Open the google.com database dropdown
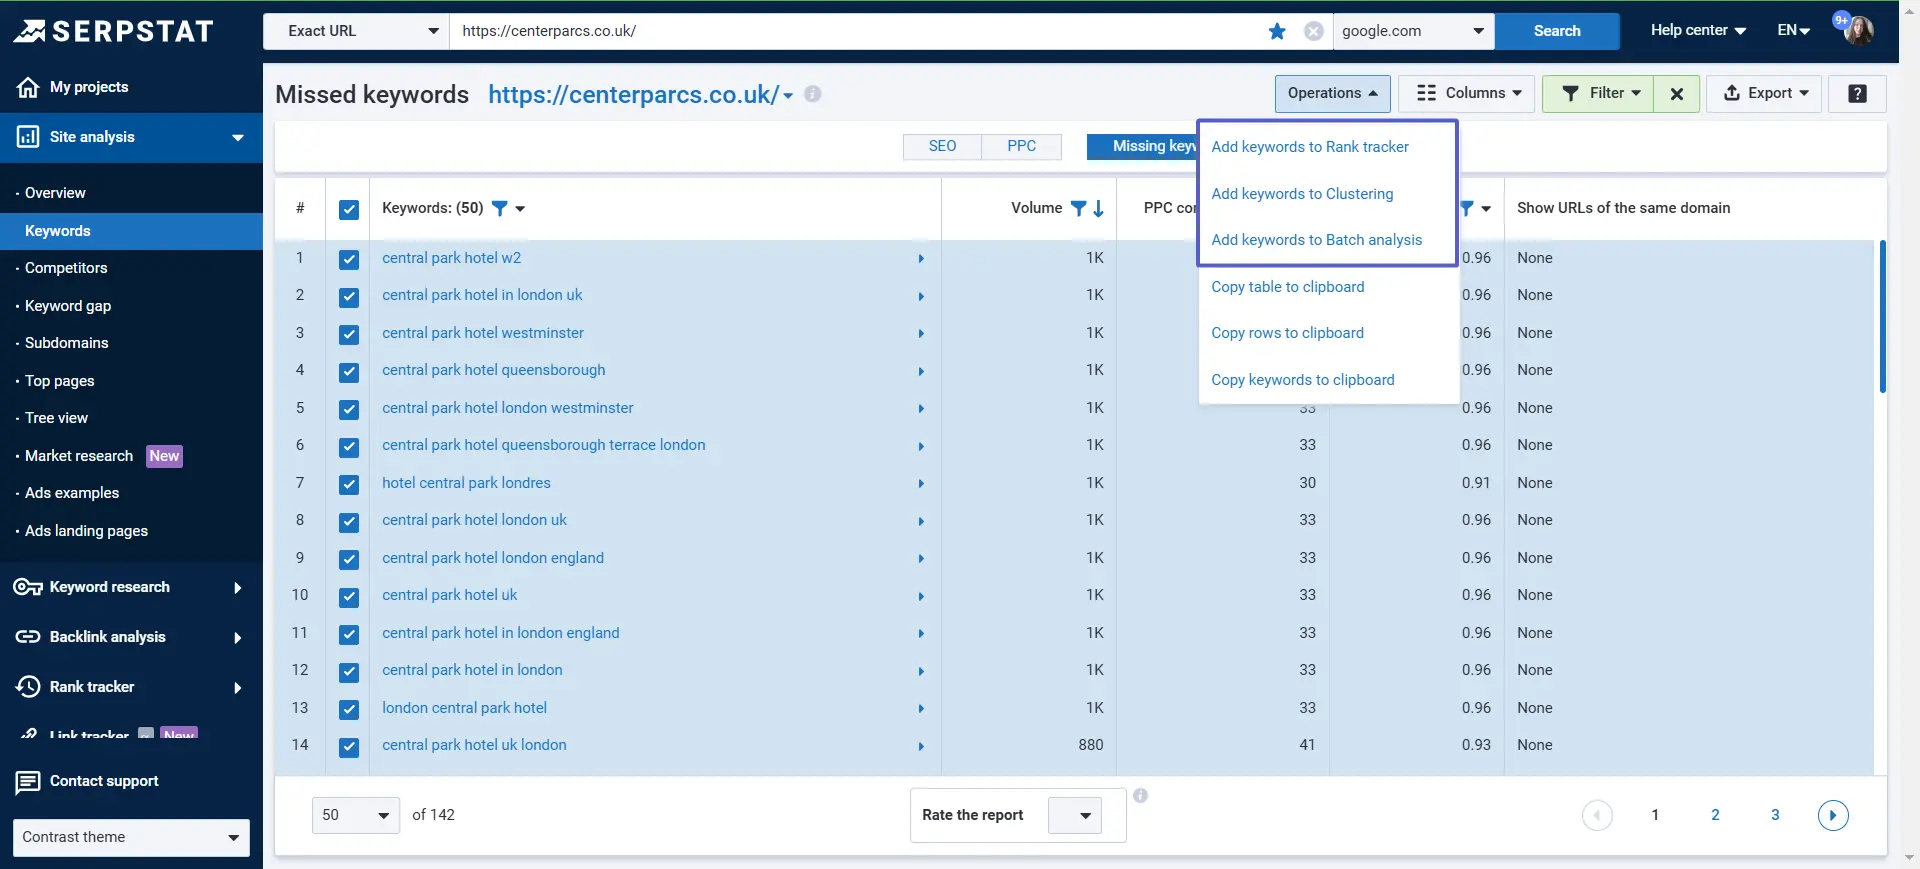The width and height of the screenshot is (1920, 869). [x=1413, y=31]
